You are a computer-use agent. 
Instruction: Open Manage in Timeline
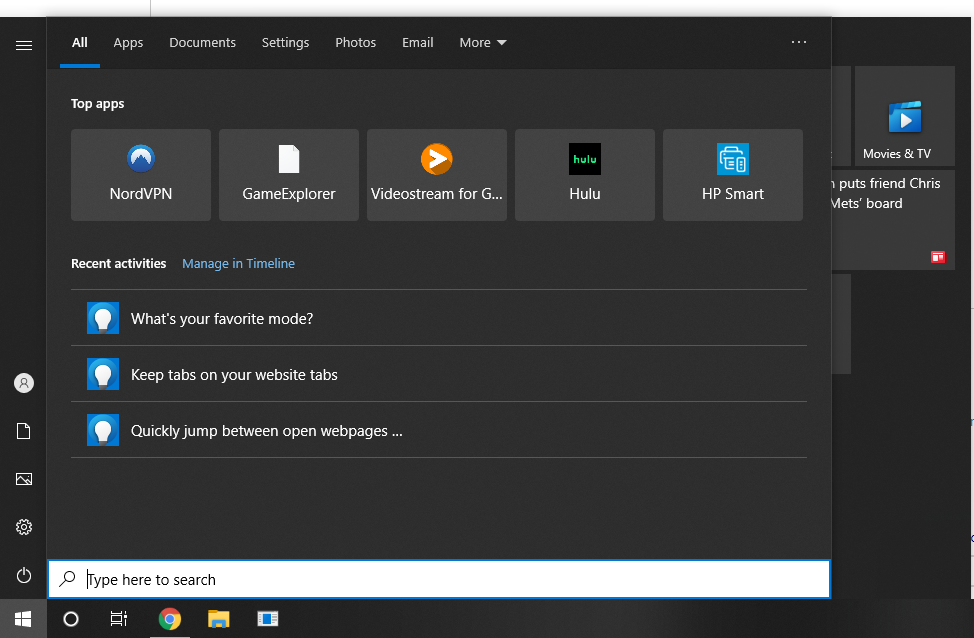(x=238, y=263)
